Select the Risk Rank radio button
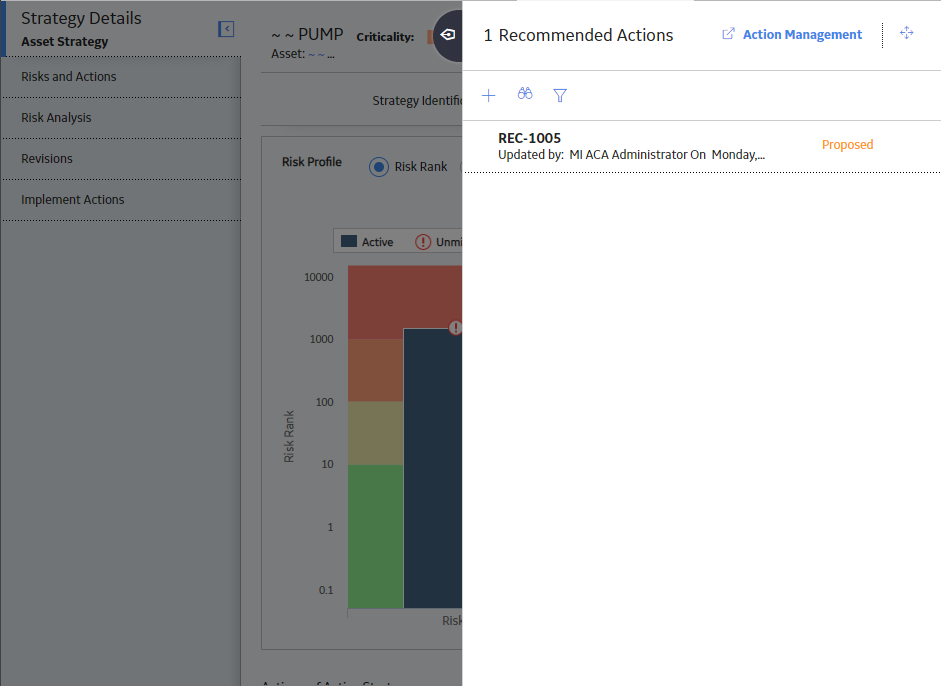This screenshot has height=686, width=941. (379, 167)
